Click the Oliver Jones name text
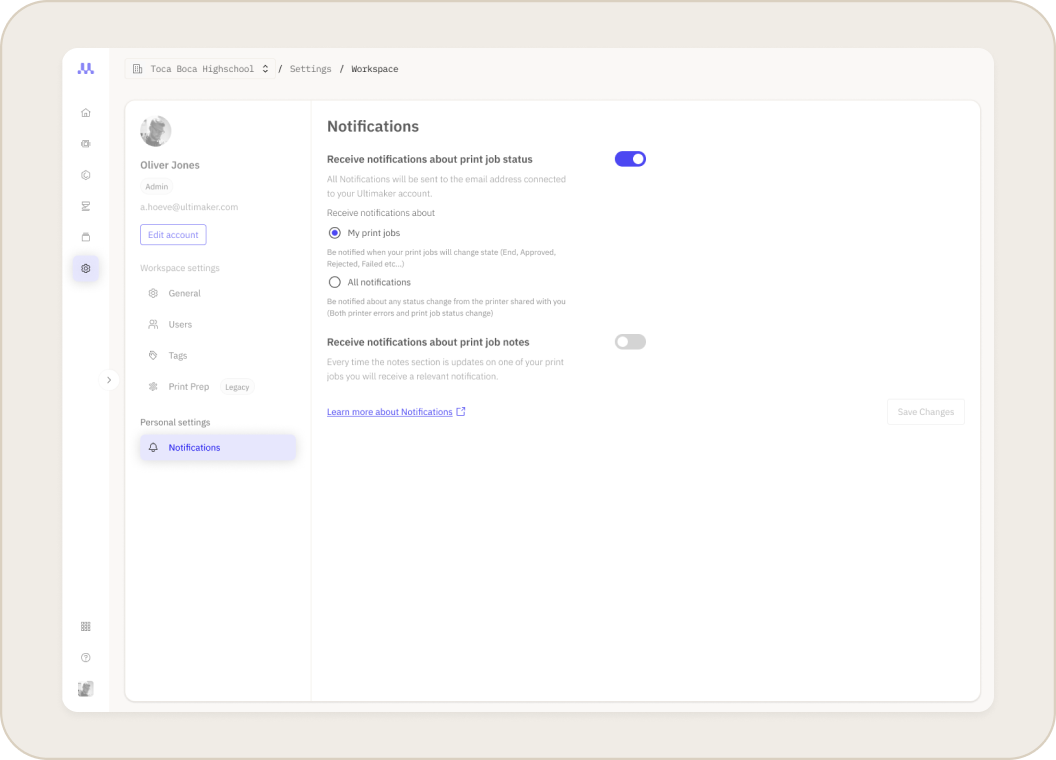The height and width of the screenshot is (760, 1056). click(x=170, y=165)
